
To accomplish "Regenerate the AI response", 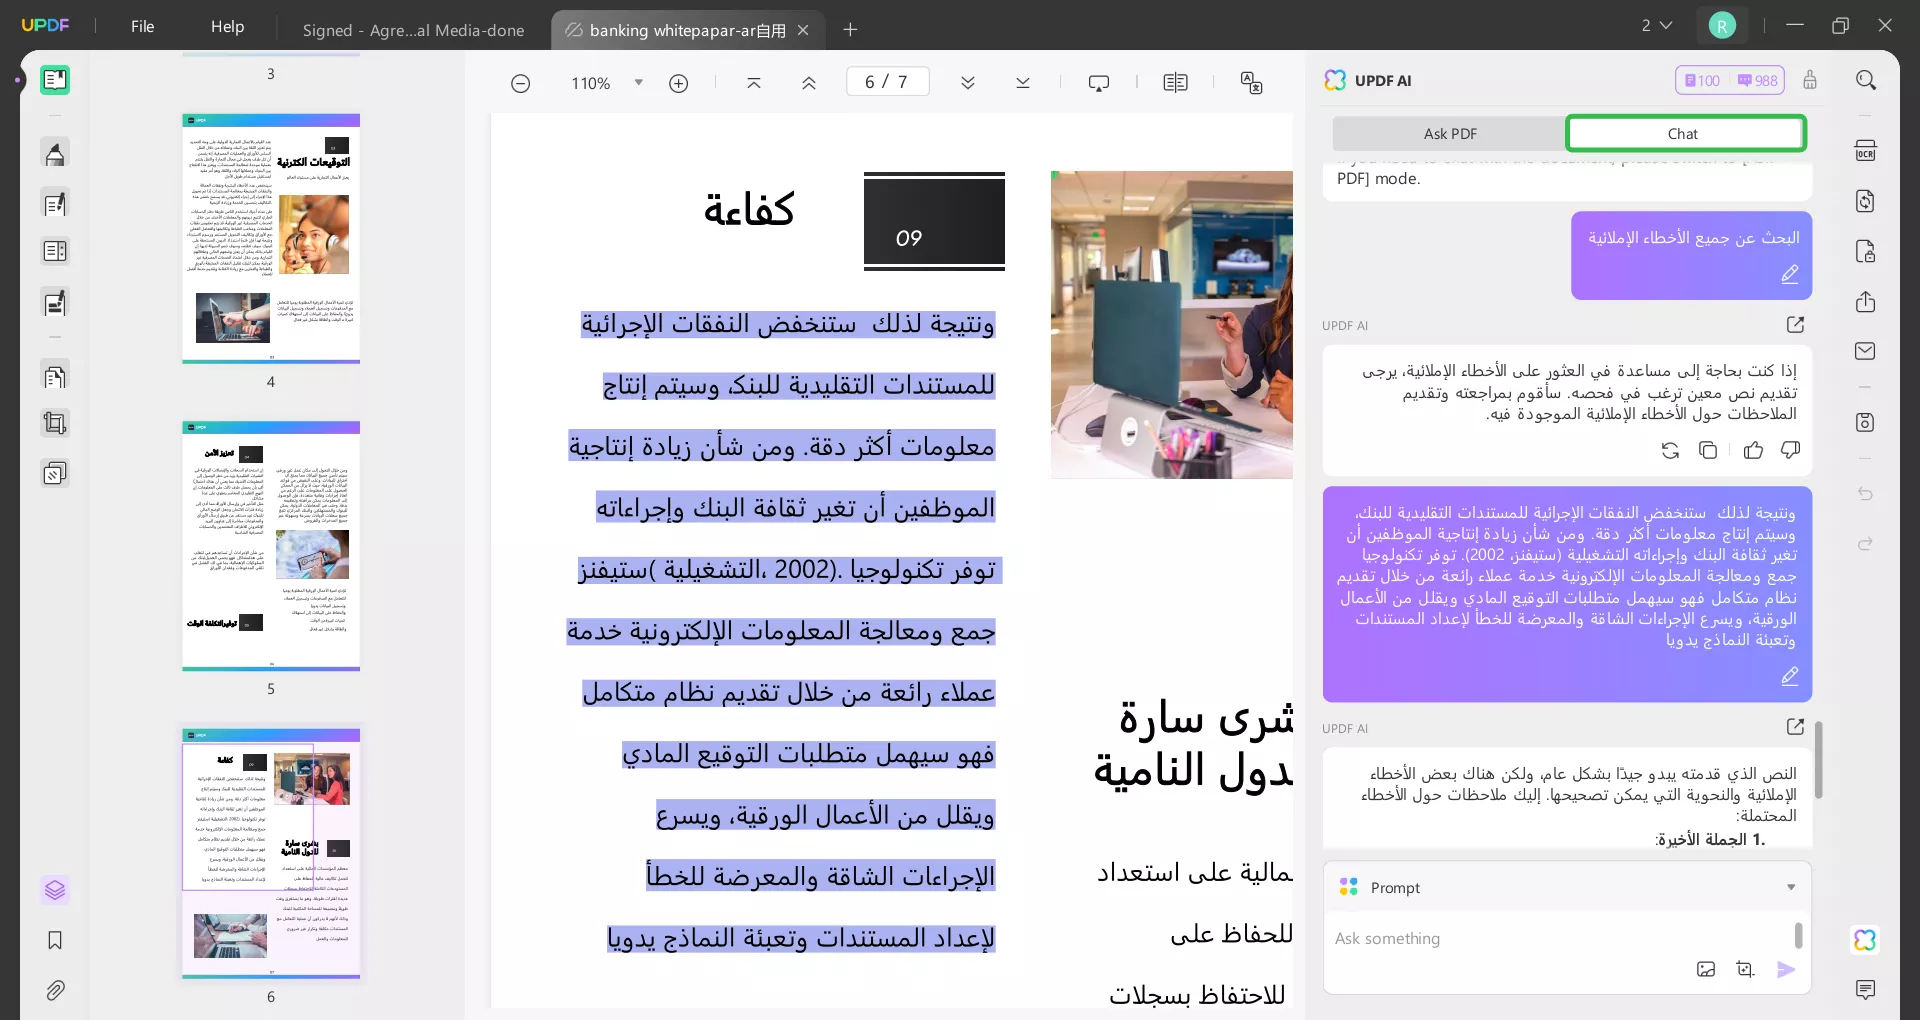I will click(1670, 450).
